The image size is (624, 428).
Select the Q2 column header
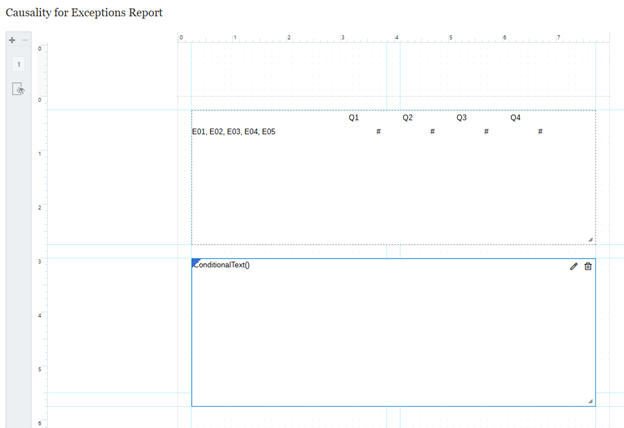tap(407, 118)
